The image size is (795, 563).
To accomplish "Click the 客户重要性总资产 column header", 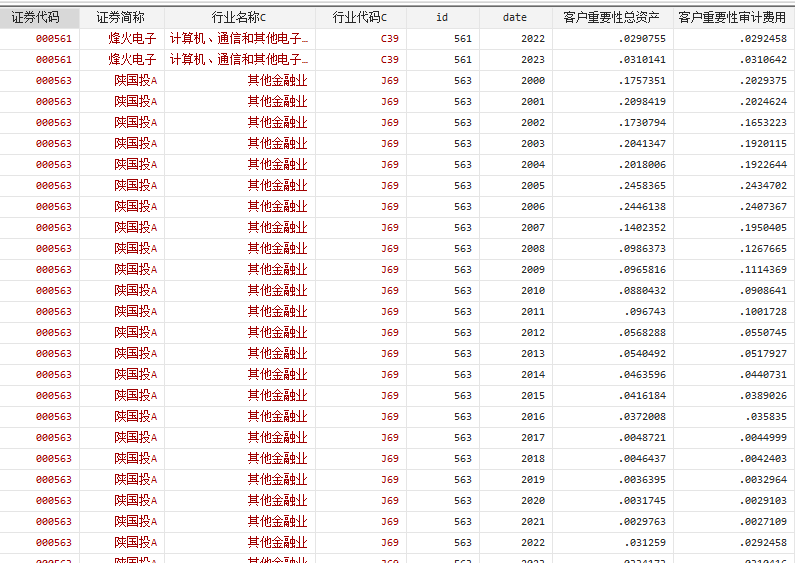I will pyautogui.click(x=611, y=17).
